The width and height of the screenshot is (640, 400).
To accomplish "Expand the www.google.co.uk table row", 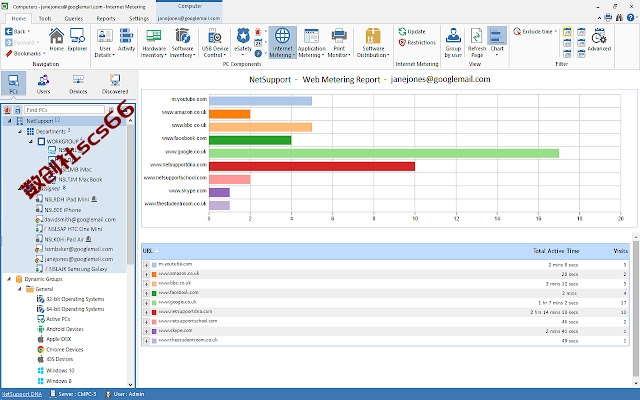I will 146,303.
